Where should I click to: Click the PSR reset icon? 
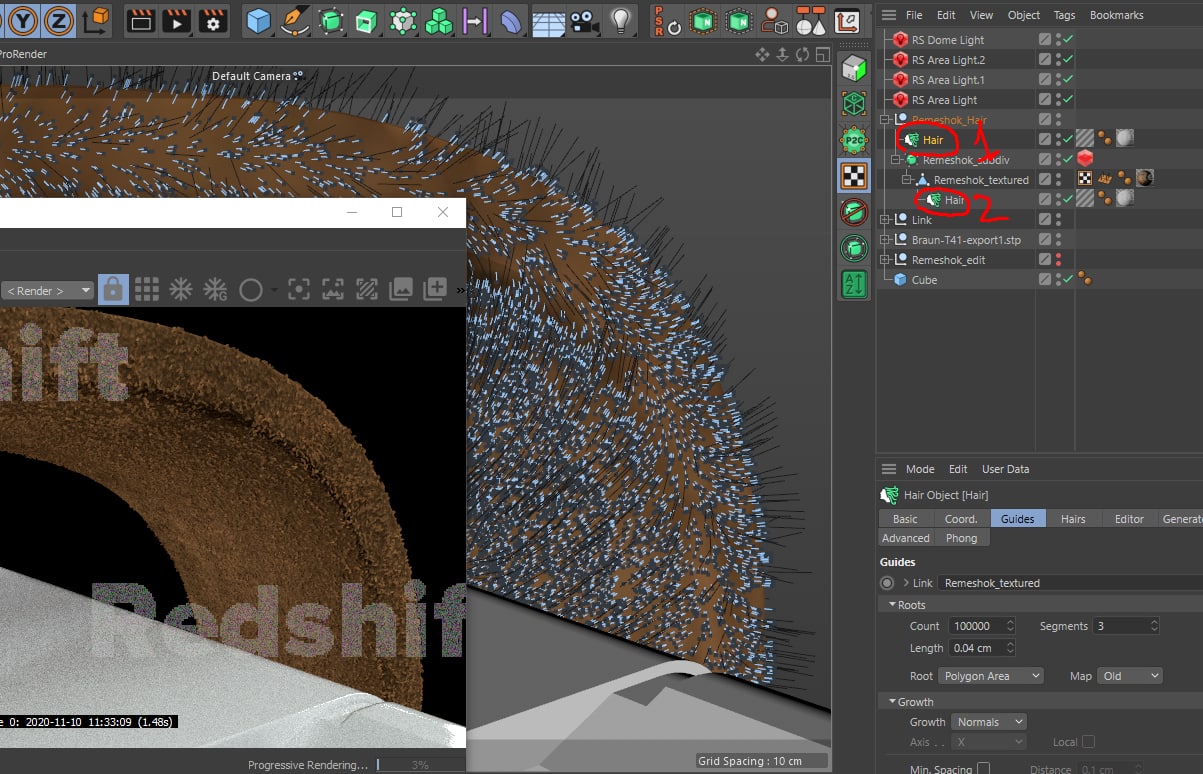[666, 19]
